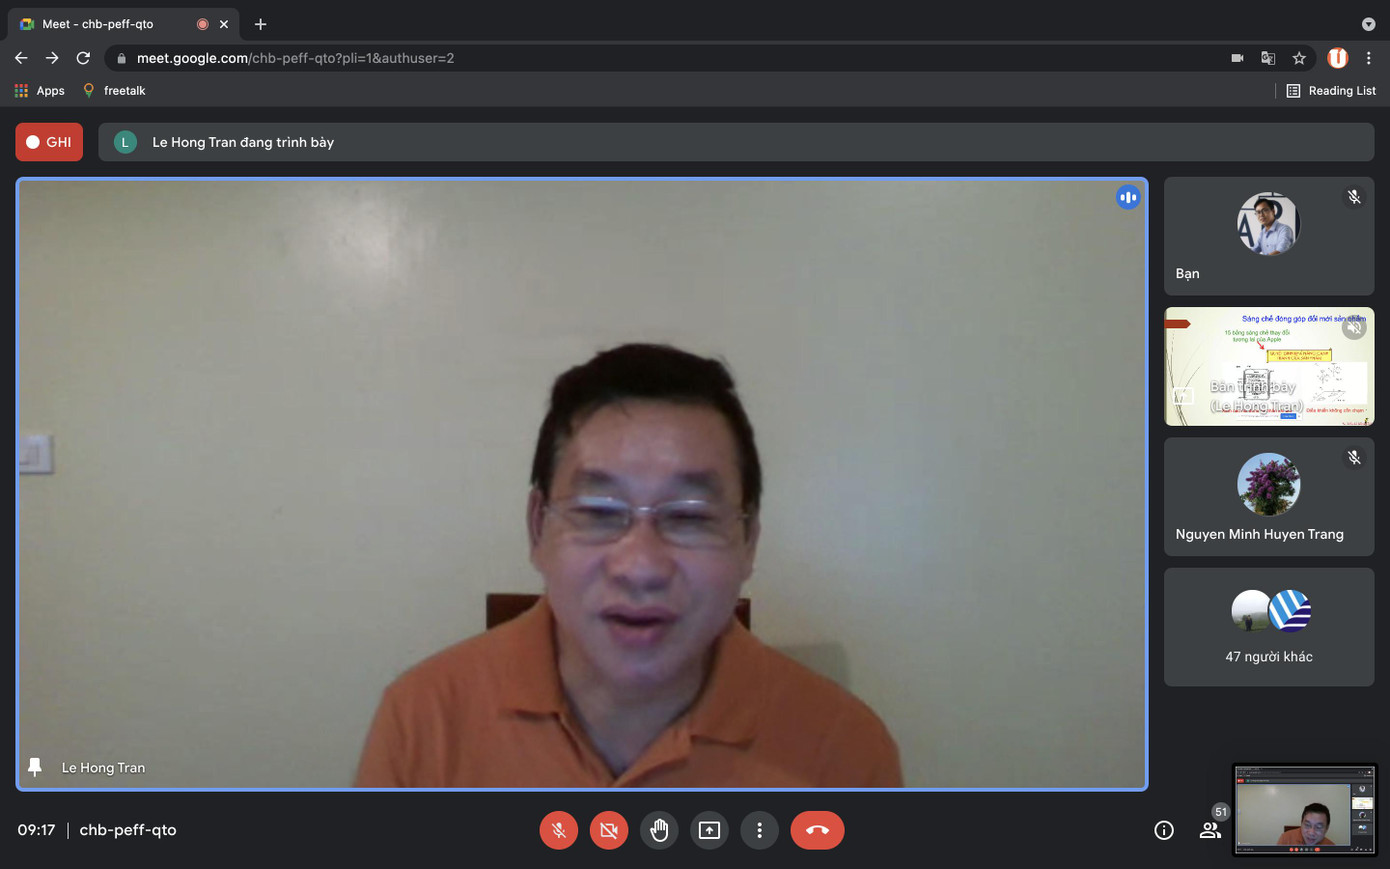The width and height of the screenshot is (1390, 869).
Task: Unmute the microphone in the call controls
Action: click(558, 830)
